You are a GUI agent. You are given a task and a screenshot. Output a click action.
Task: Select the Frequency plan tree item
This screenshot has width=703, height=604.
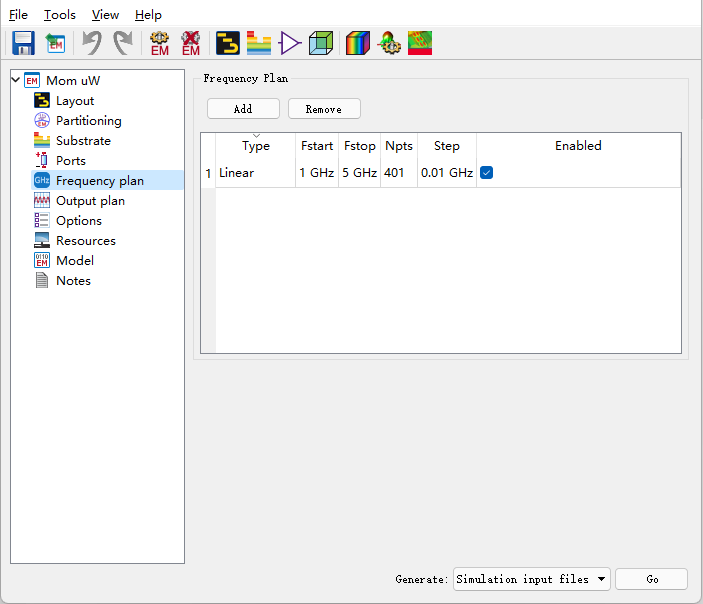[x=107, y=180]
